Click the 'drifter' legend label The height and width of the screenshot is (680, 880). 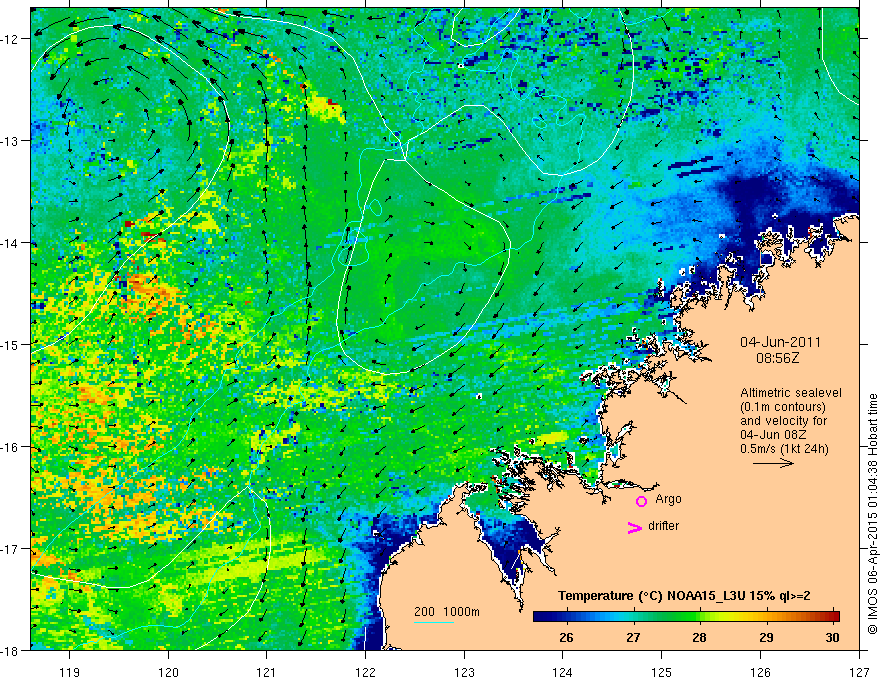click(663, 526)
